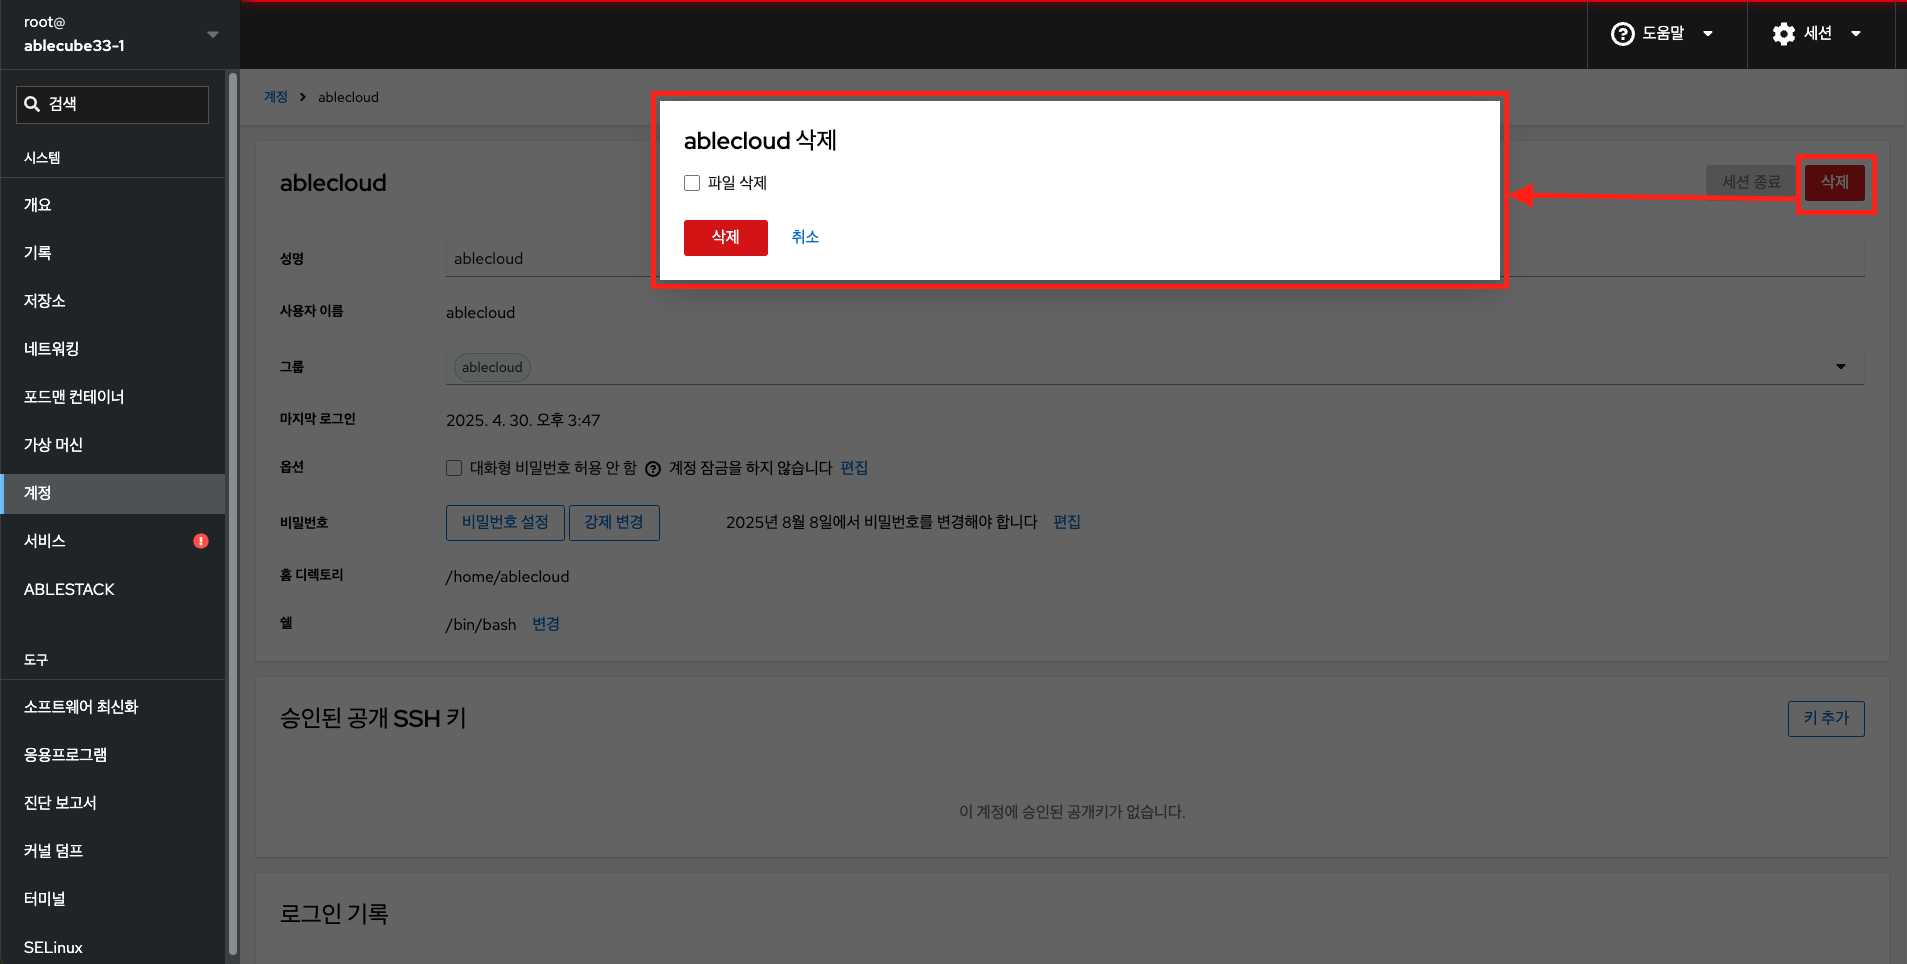Image resolution: width=1907 pixels, height=964 pixels.
Task: Click the 승인된 공개 SSH 키 heading
Action: [x=373, y=719]
